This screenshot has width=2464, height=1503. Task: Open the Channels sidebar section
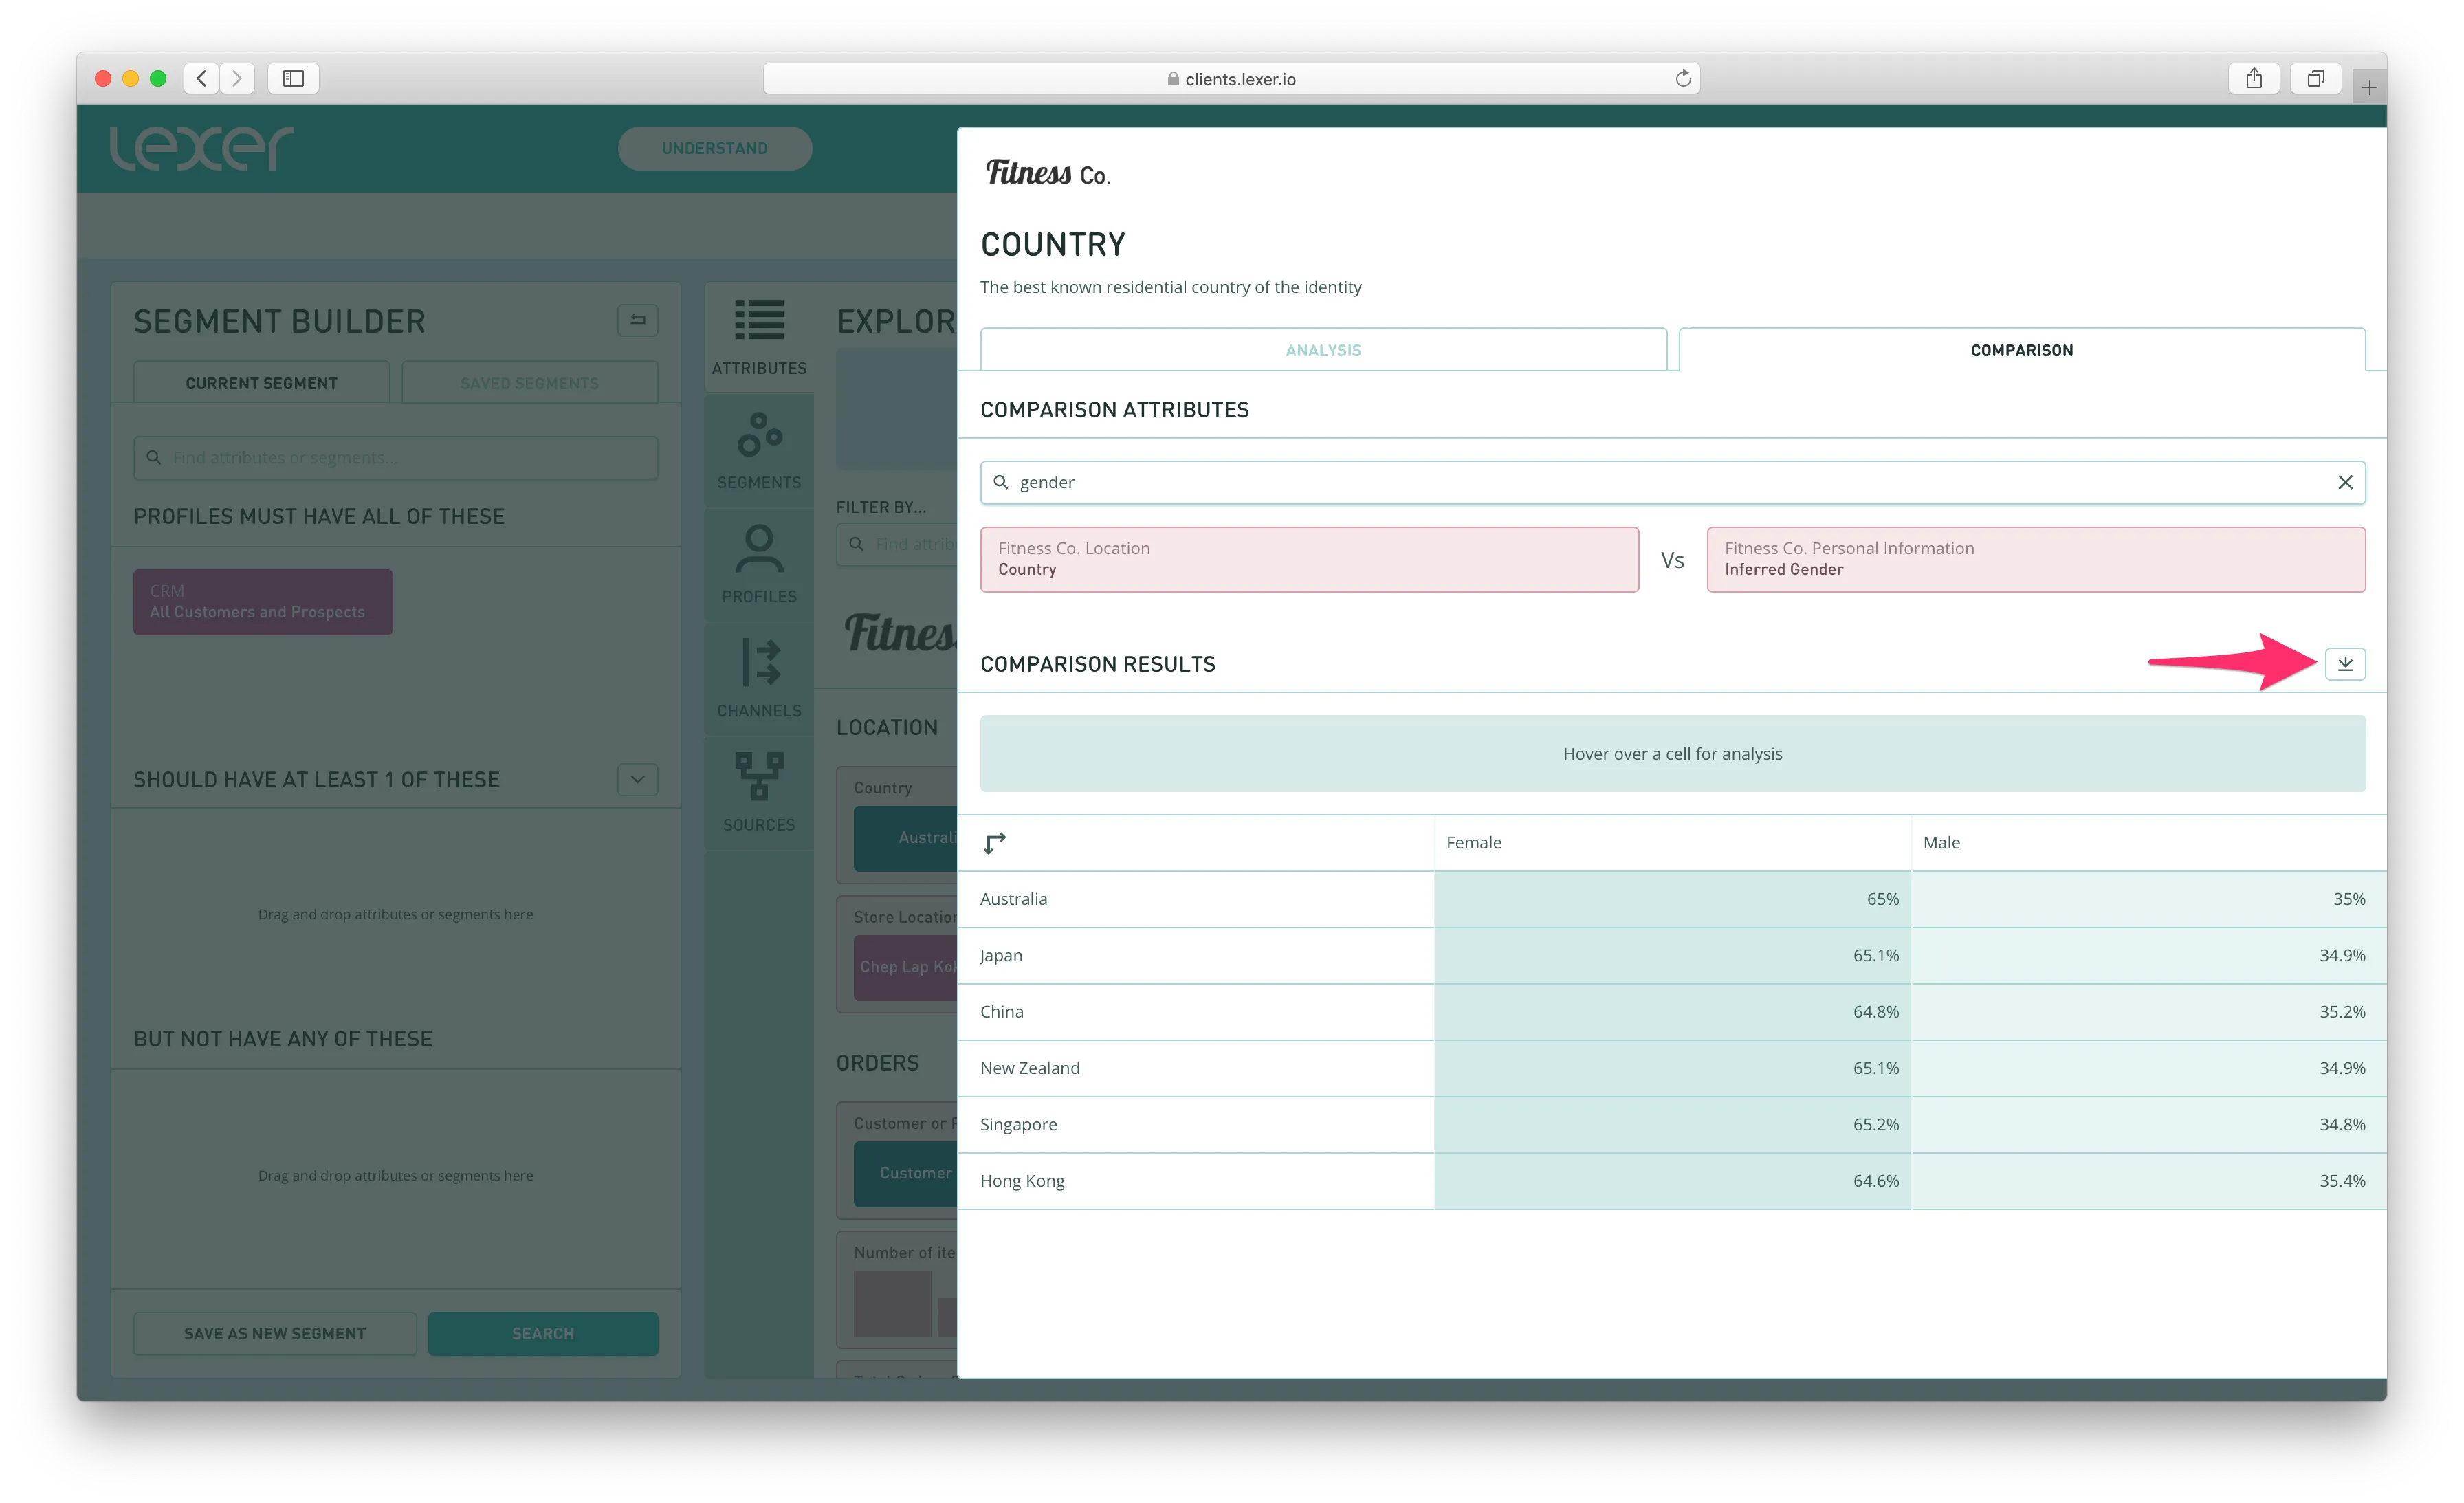[759, 679]
